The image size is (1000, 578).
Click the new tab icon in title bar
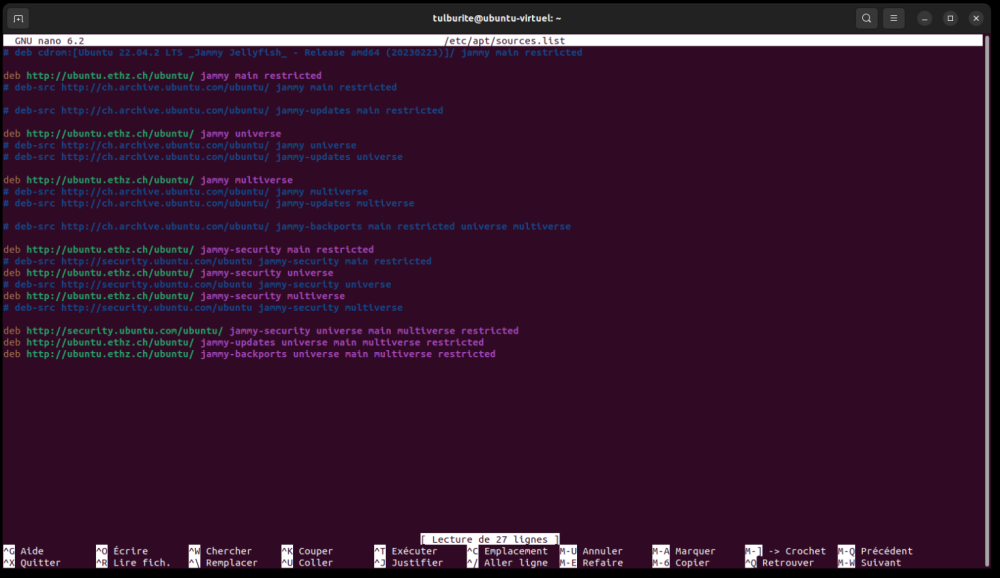point(18,18)
